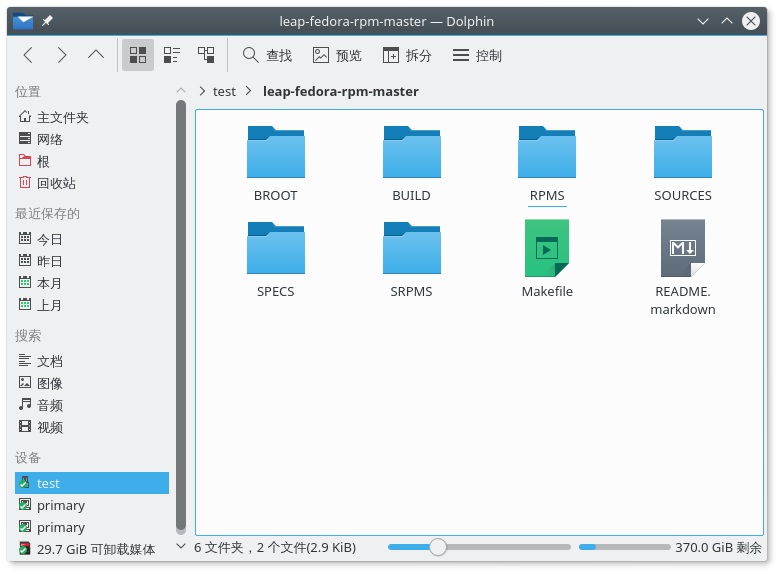Search for 音频 audio files

click(x=92, y=405)
